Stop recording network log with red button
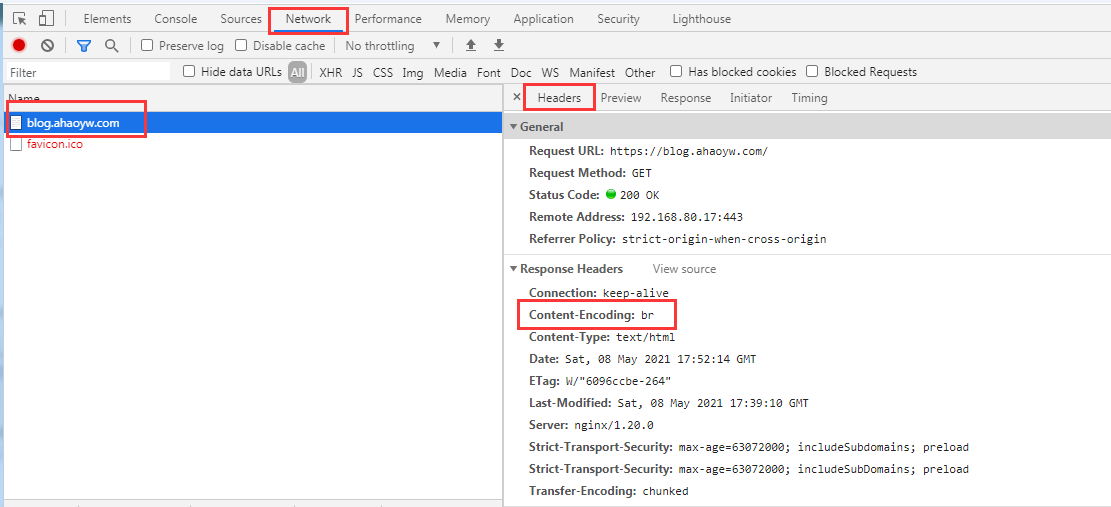1111x507 pixels. [19, 45]
